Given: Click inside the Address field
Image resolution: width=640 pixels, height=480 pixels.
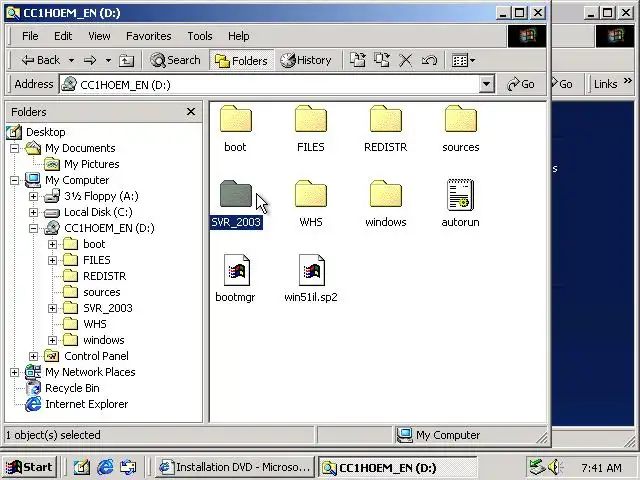Looking at the screenshot, I should point(269,84).
